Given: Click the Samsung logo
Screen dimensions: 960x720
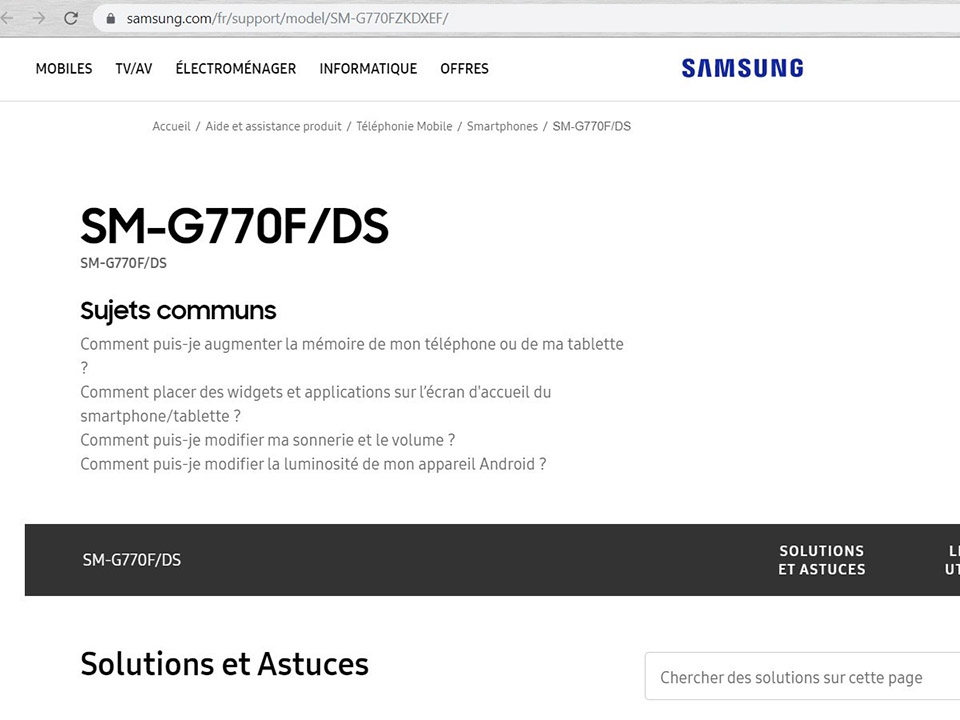Looking at the screenshot, I should click(742, 68).
